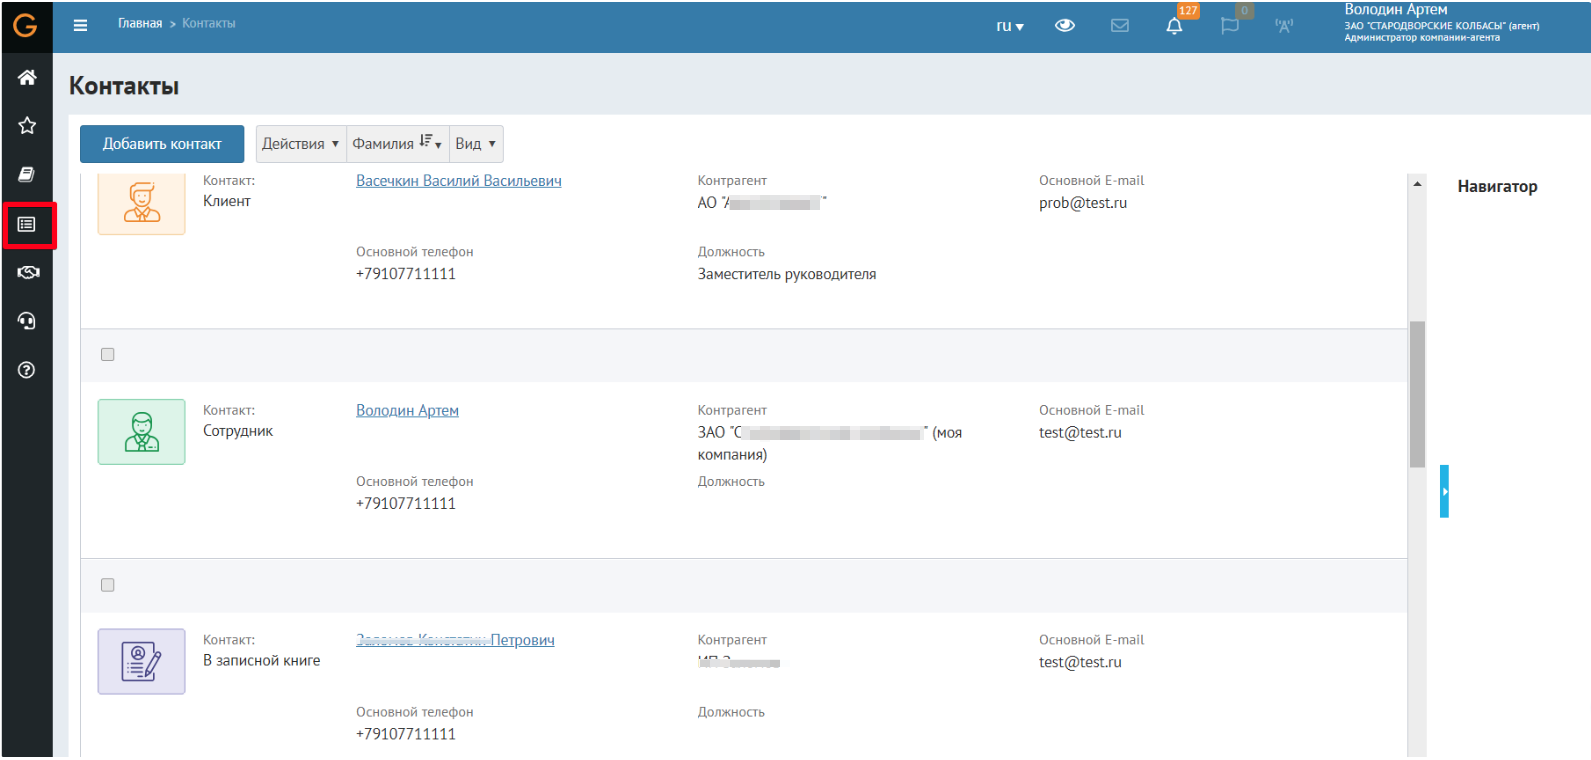Screen dimensions: 1591x760
Task: Open the flag icon with 0 badge
Action: point(1230,25)
